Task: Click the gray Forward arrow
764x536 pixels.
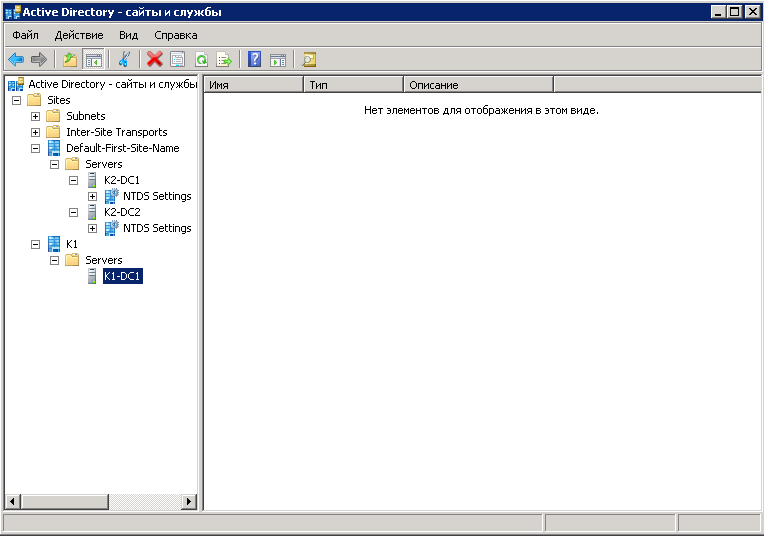Action: (38, 59)
